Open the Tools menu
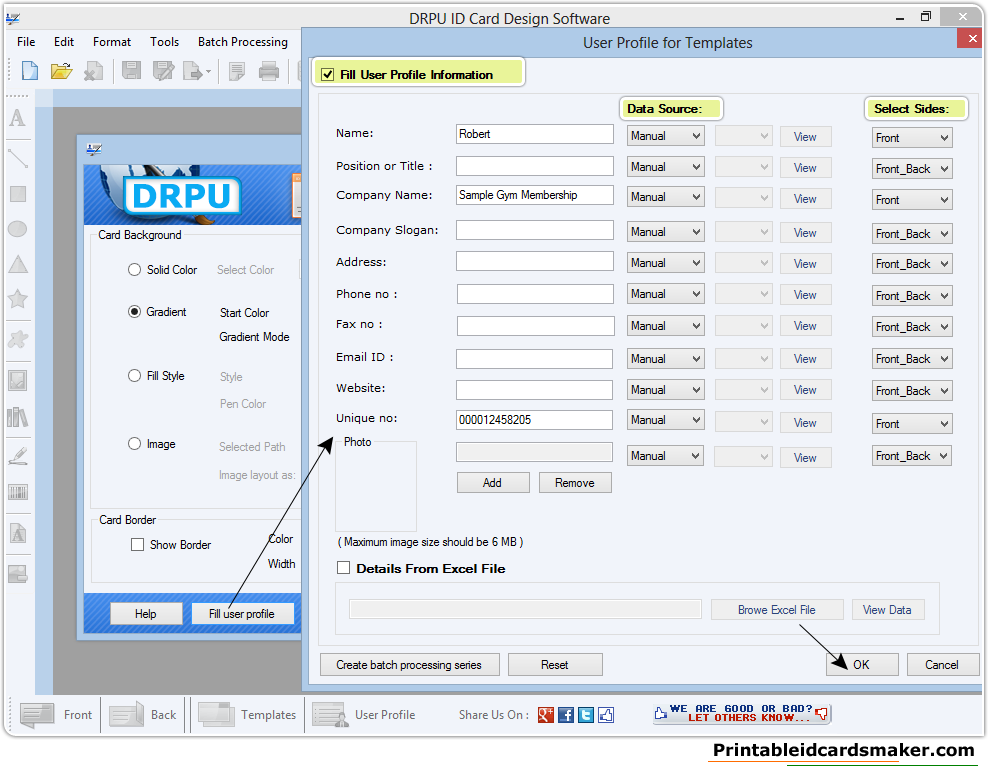Viewport: 988px width, 766px height. click(x=164, y=42)
